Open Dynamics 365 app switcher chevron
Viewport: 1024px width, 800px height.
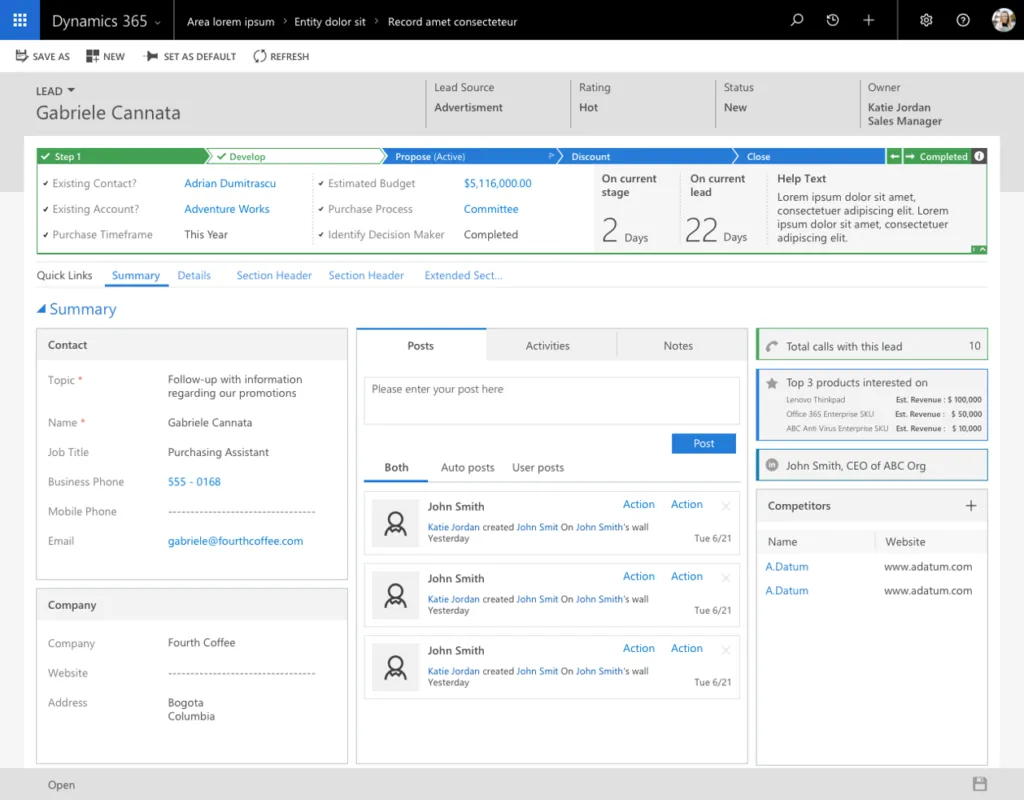point(157,23)
